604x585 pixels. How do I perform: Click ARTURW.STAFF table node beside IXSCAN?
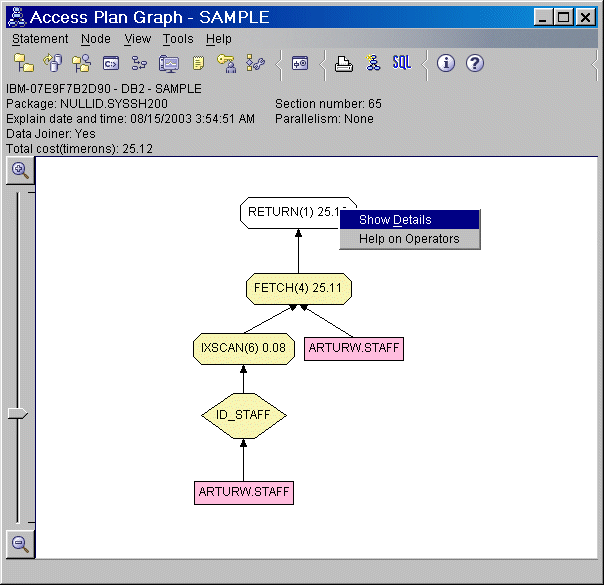tap(354, 348)
